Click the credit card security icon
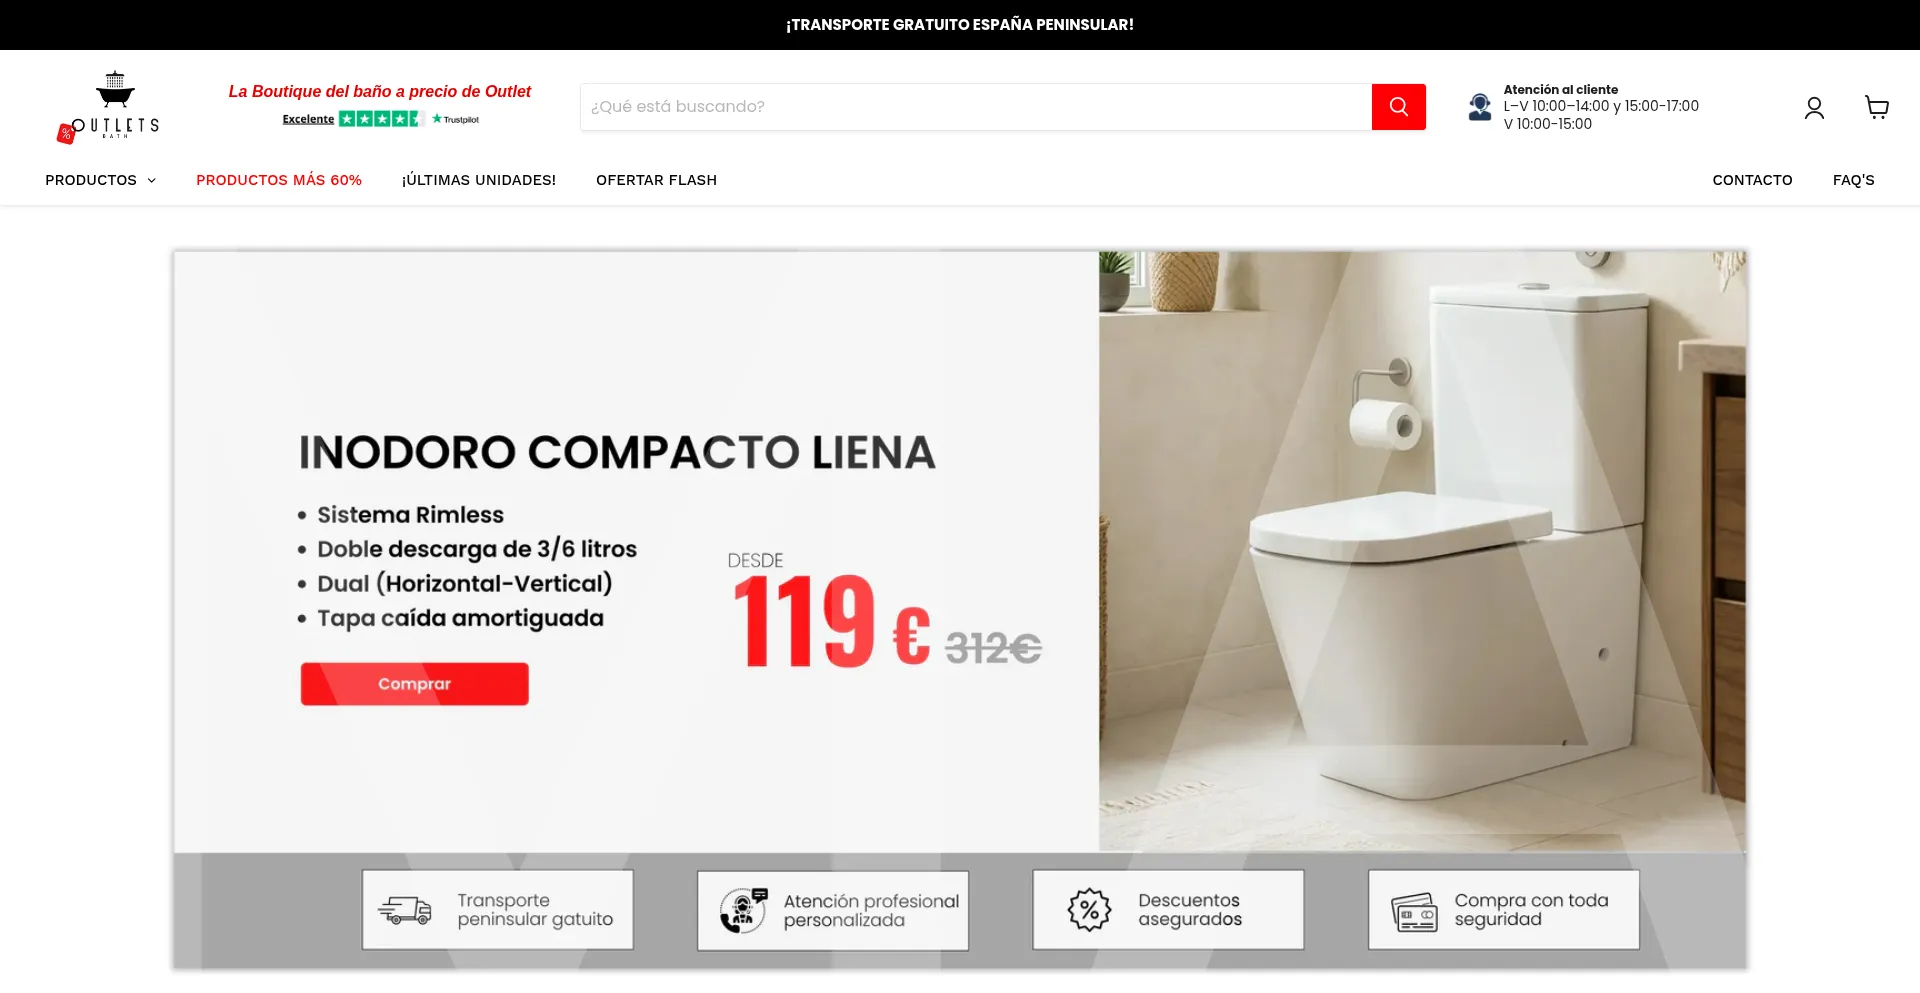The width and height of the screenshot is (1920, 993). (x=1414, y=911)
